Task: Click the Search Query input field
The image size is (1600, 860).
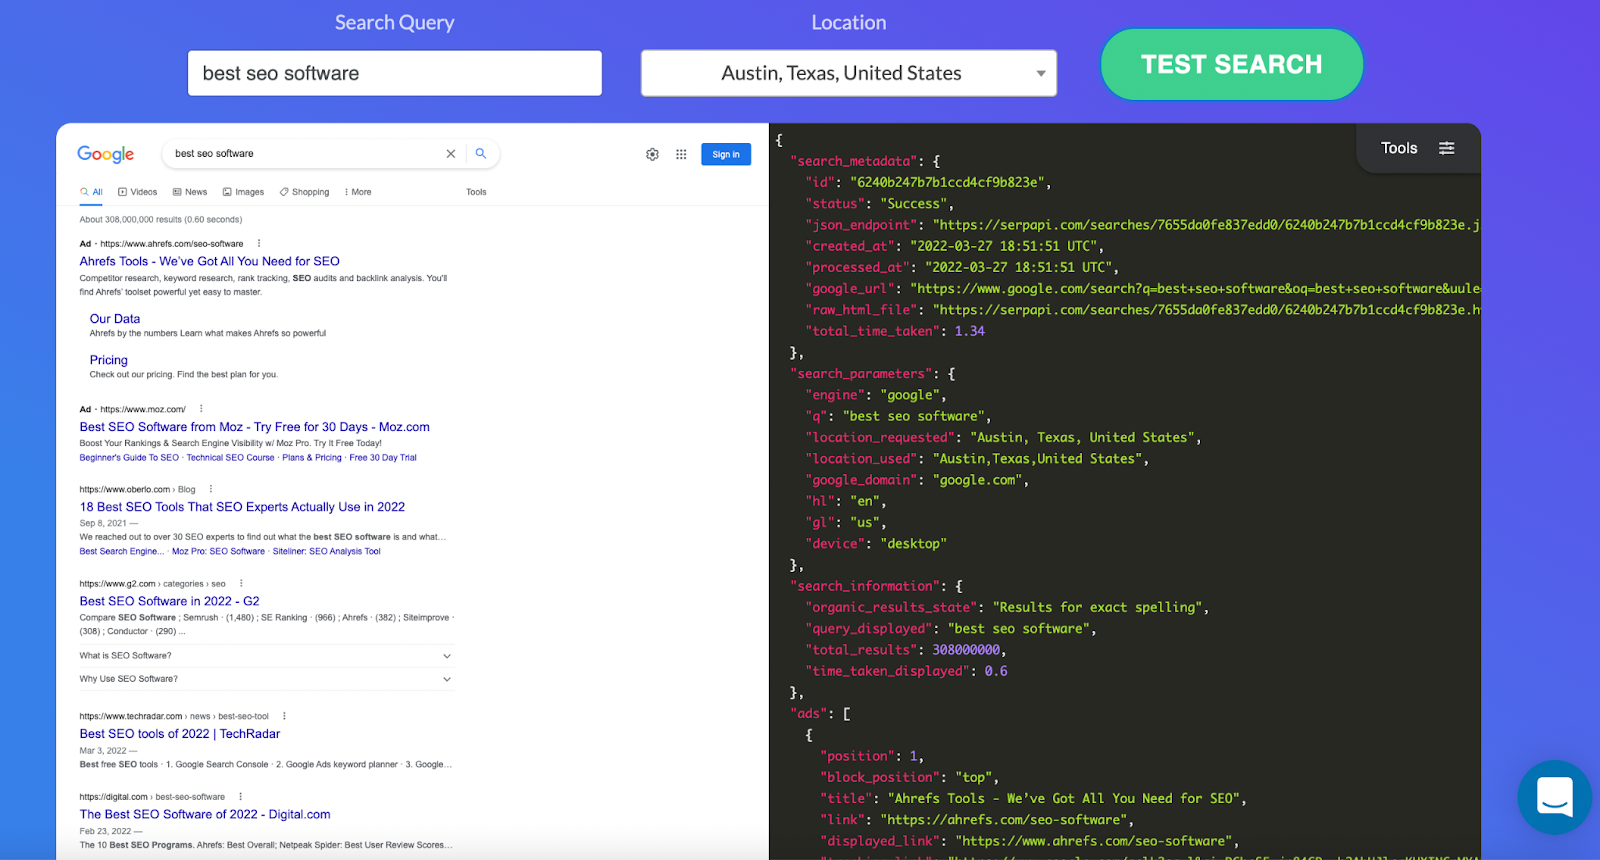Action: coord(395,73)
